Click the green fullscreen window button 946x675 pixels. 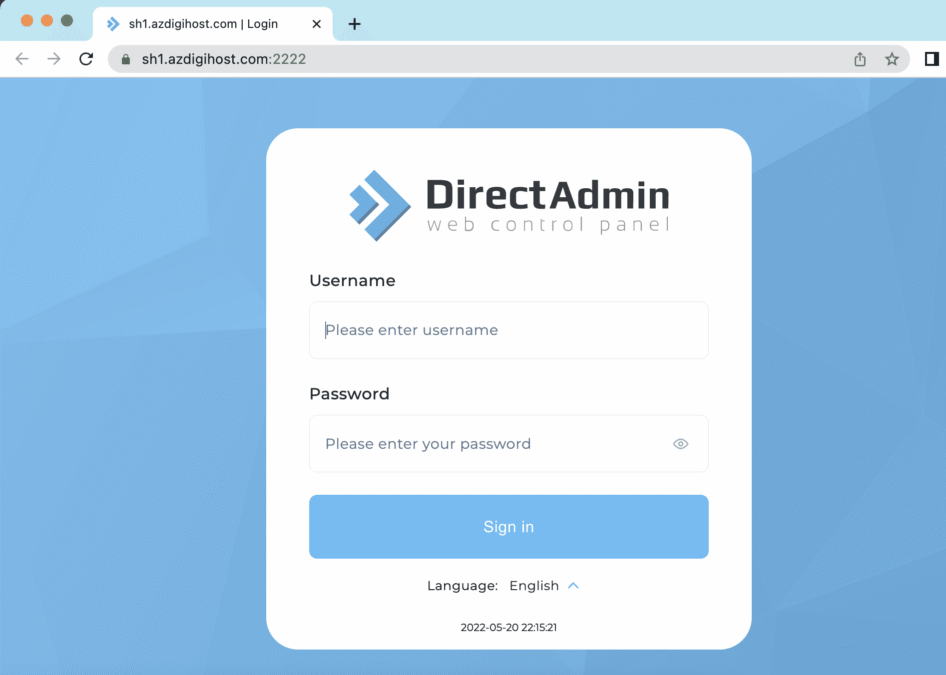pyautogui.click(x=67, y=21)
